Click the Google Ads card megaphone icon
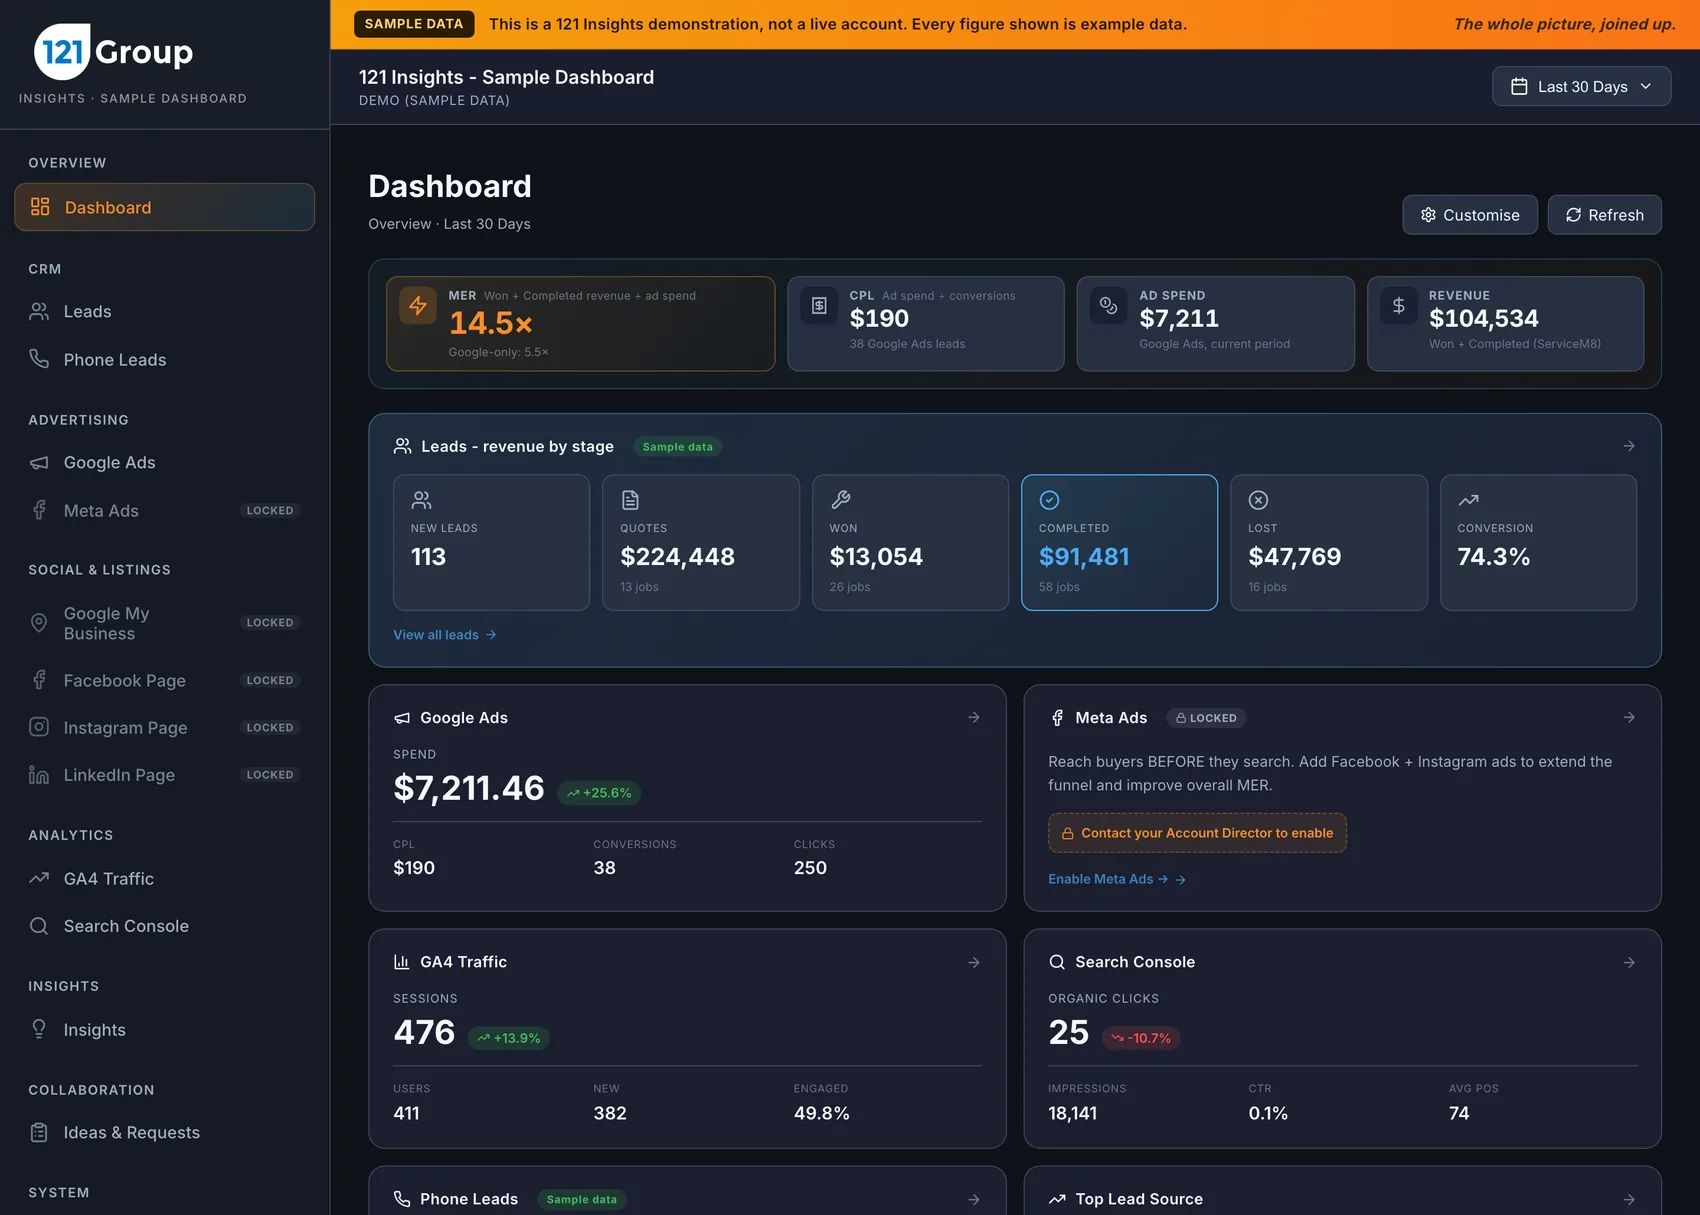1700x1215 pixels. 402,718
